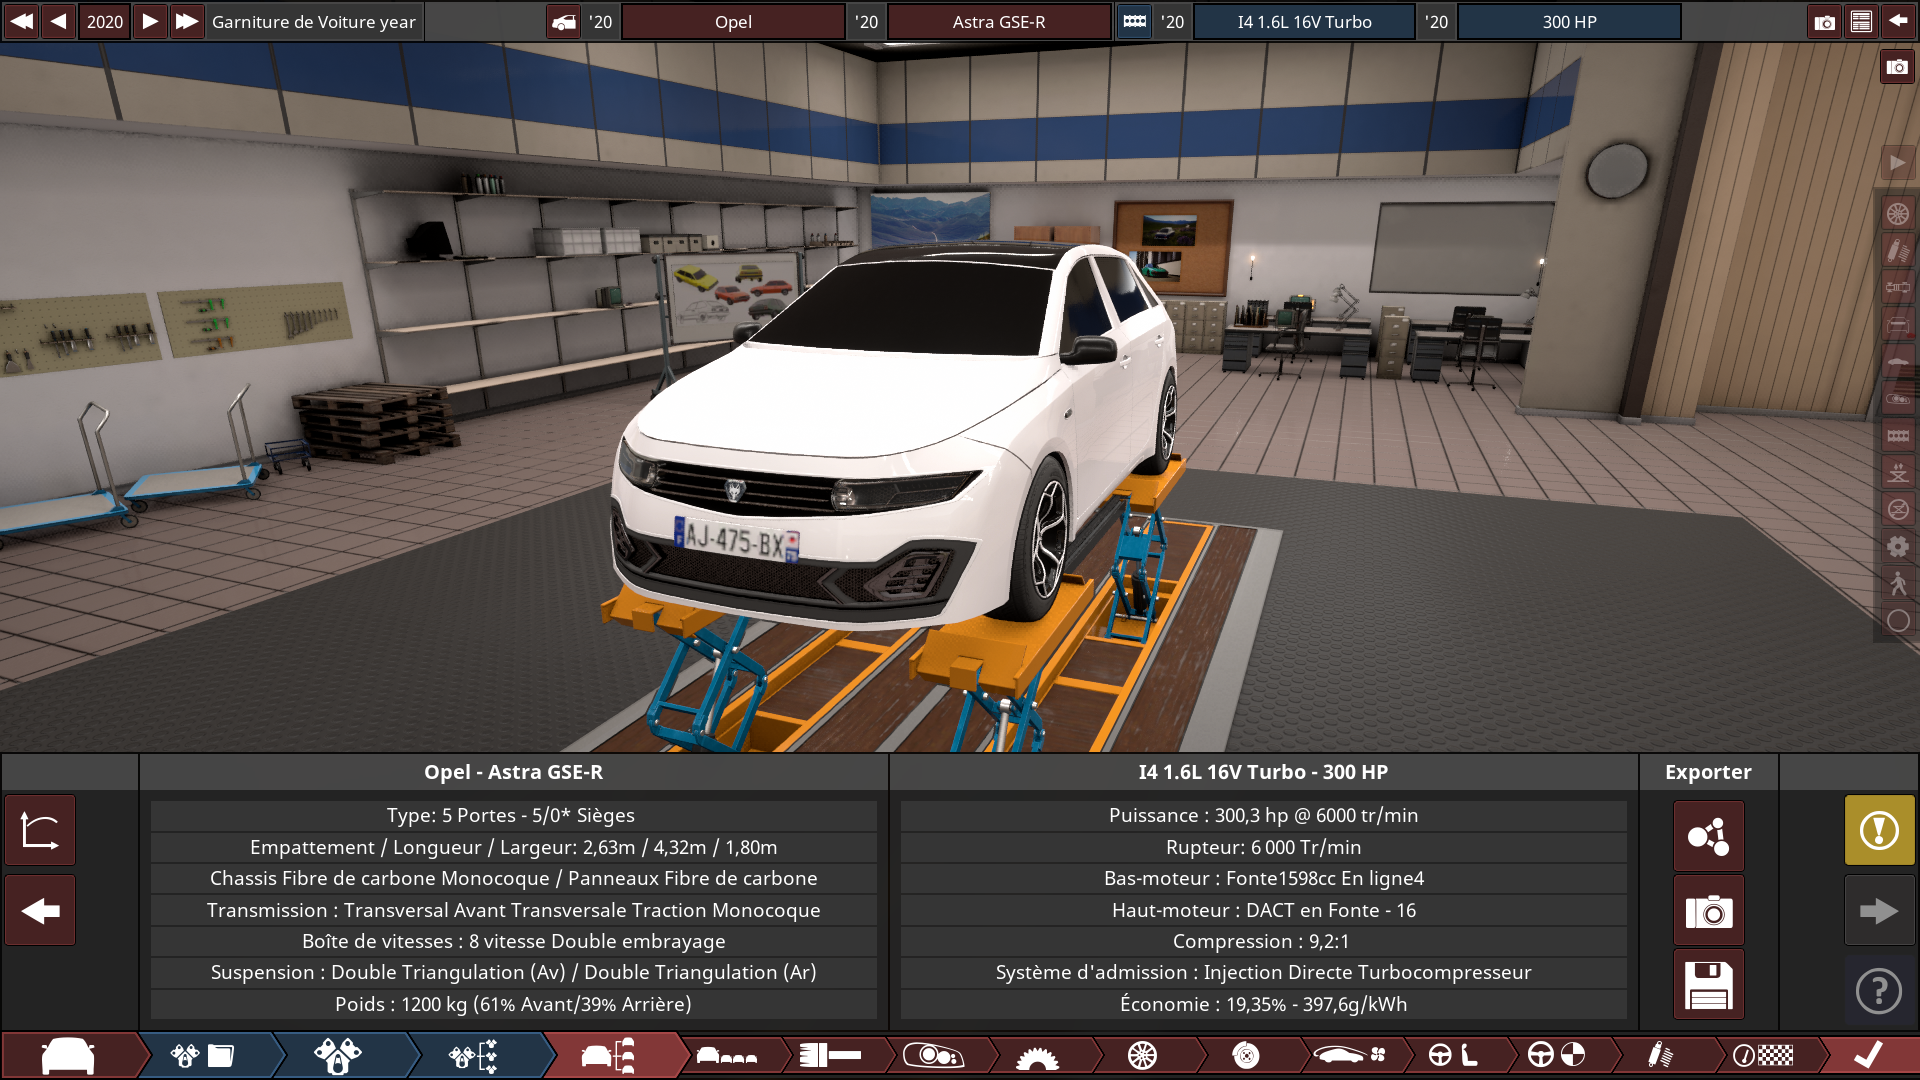Viewport: 1920px width, 1080px height.
Task: Skip back to first year
Action: tap(22, 21)
